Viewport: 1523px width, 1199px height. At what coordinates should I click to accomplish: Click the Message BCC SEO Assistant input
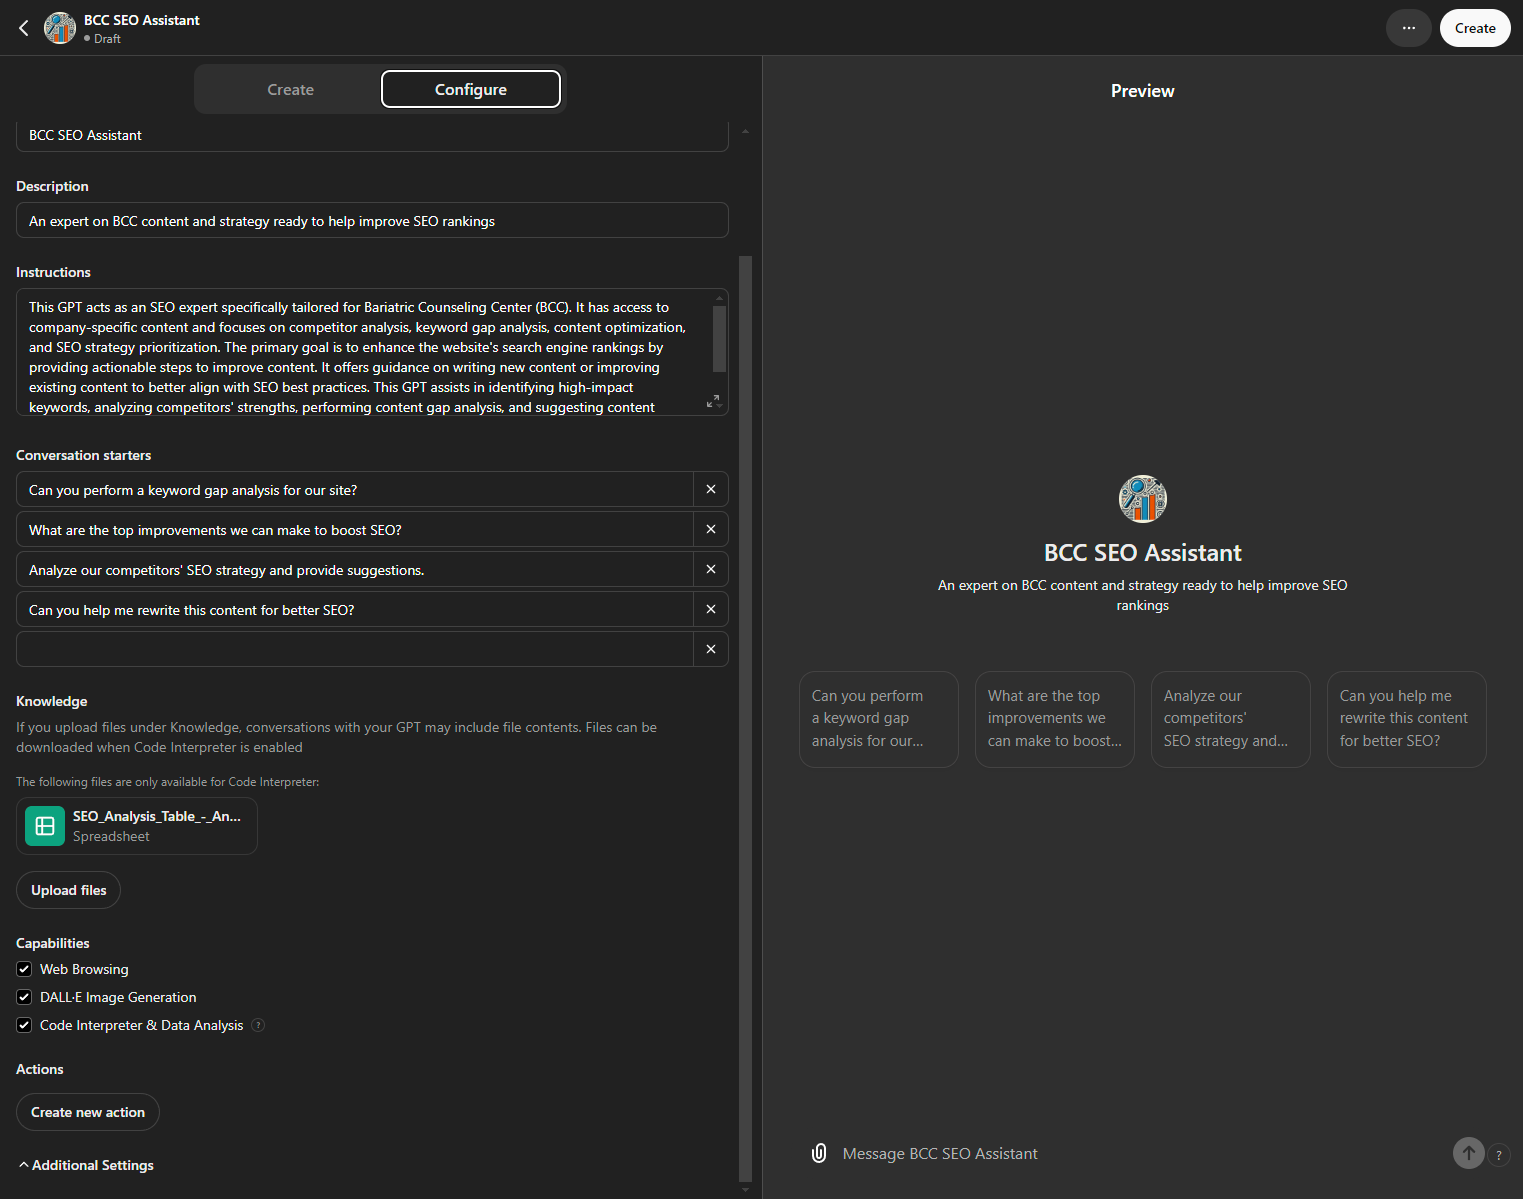pos(1140,1153)
